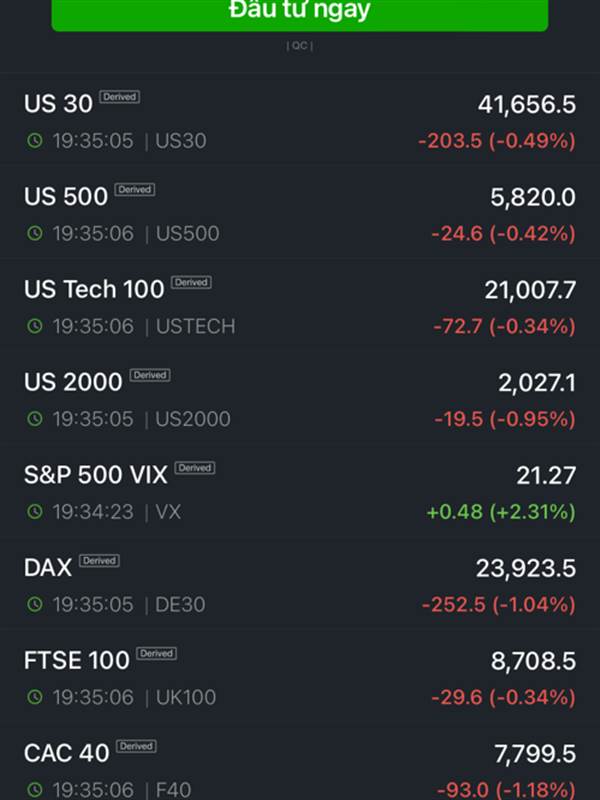
Task: Click the clock icon in DAX row
Action: tap(35, 605)
